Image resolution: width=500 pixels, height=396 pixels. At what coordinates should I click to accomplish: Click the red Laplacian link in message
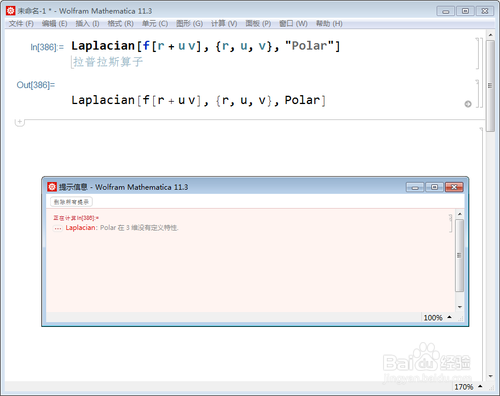[80, 228]
